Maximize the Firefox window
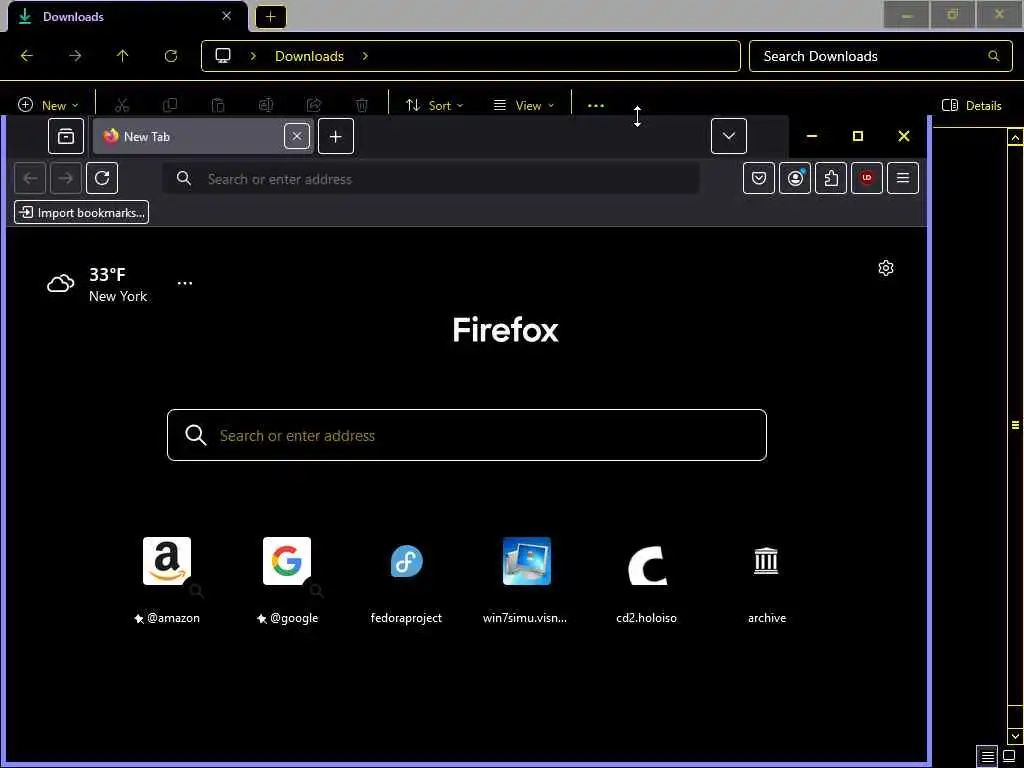The height and width of the screenshot is (768, 1024). [857, 136]
